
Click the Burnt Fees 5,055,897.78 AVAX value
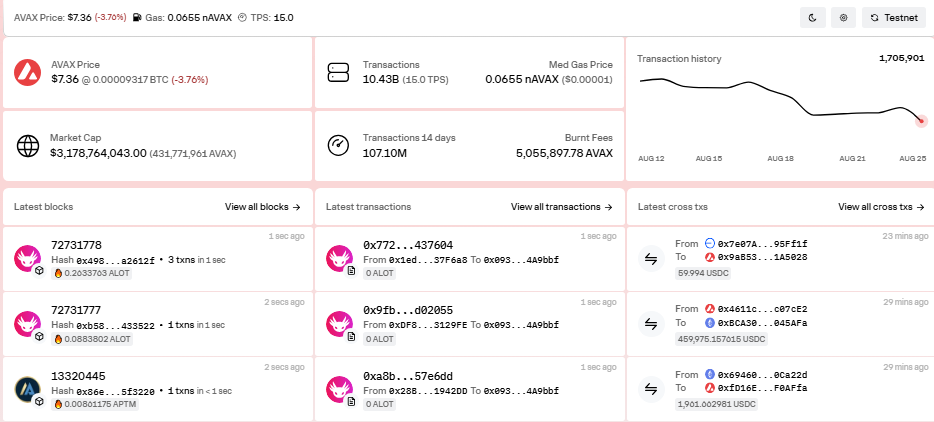pos(564,153)
